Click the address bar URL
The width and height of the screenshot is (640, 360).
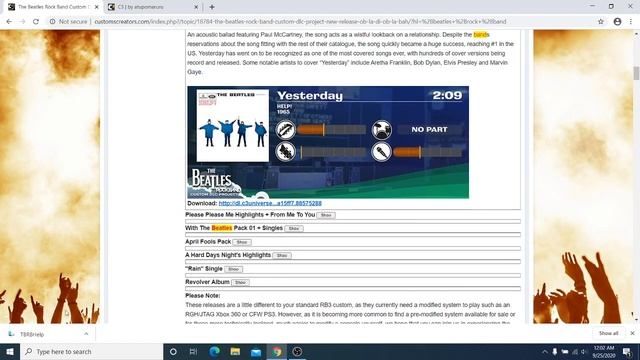(x=300, y=22)
